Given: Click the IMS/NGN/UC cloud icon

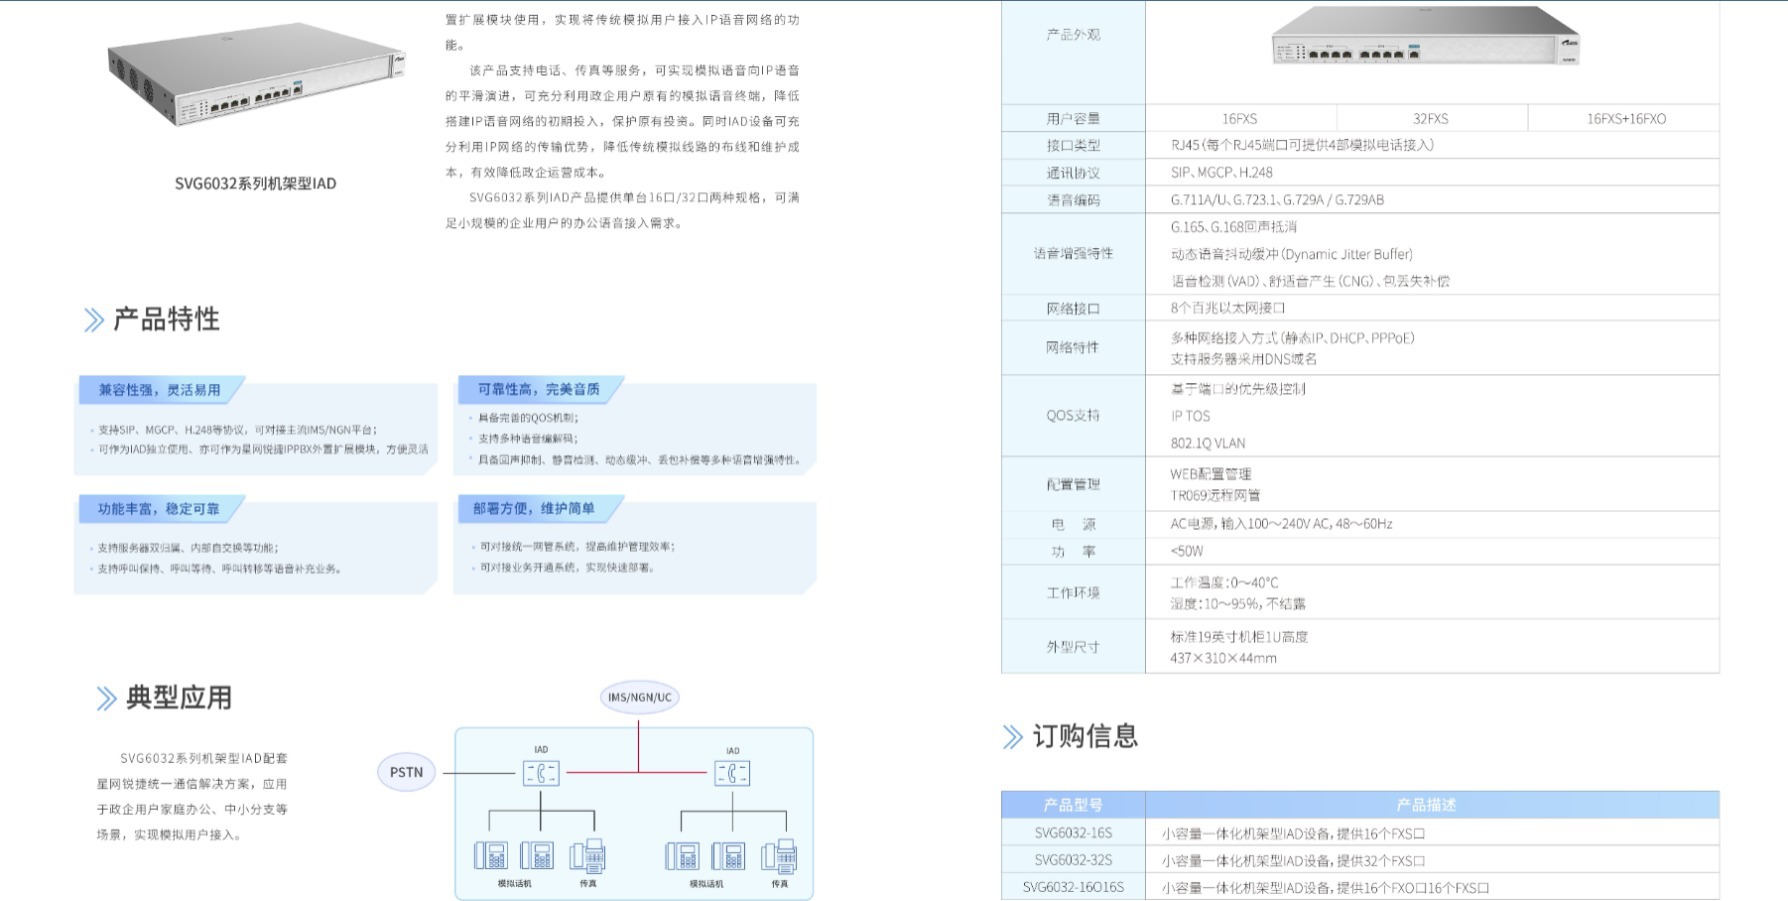Looking at the screenshot, I should pos(640,697).
